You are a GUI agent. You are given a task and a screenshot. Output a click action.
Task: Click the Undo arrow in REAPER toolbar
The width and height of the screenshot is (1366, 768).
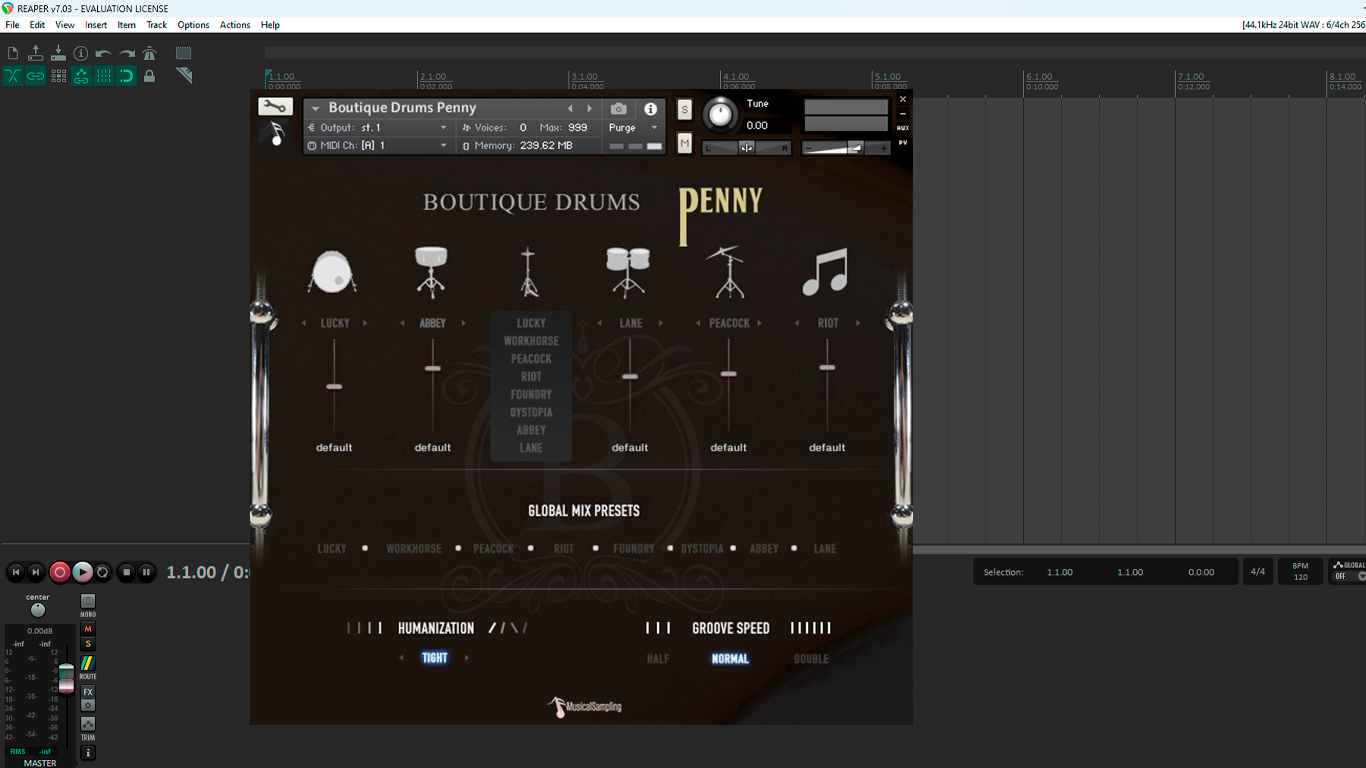click(x=104, y=53)
